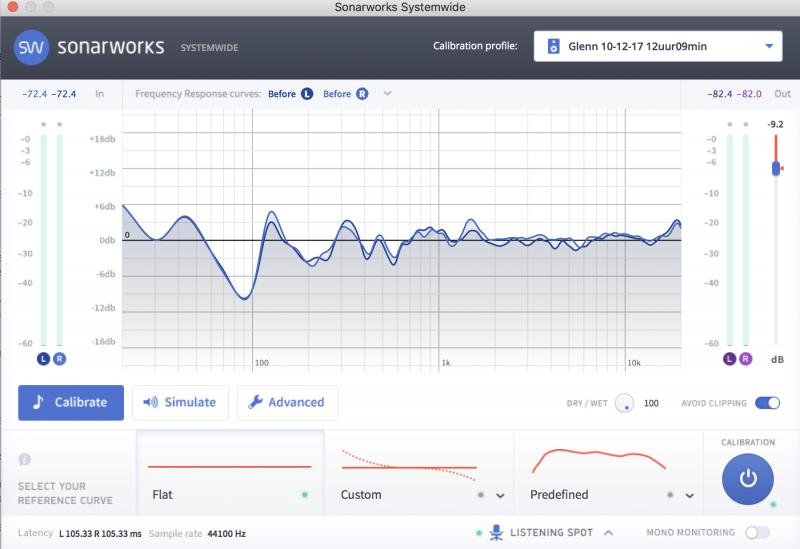The width and height of the screenshot is (800, 549).
Task: Open the Advanced settings button
Action: (287, 403)
